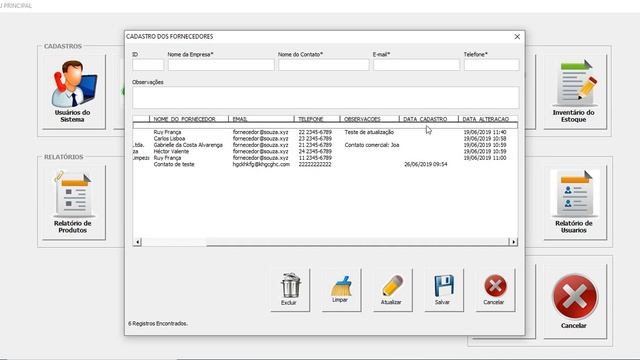This screenshot has height=360, width=640.
Task: Click the E-mail input field
Action: pyautogui.click(x=416, y=65)
